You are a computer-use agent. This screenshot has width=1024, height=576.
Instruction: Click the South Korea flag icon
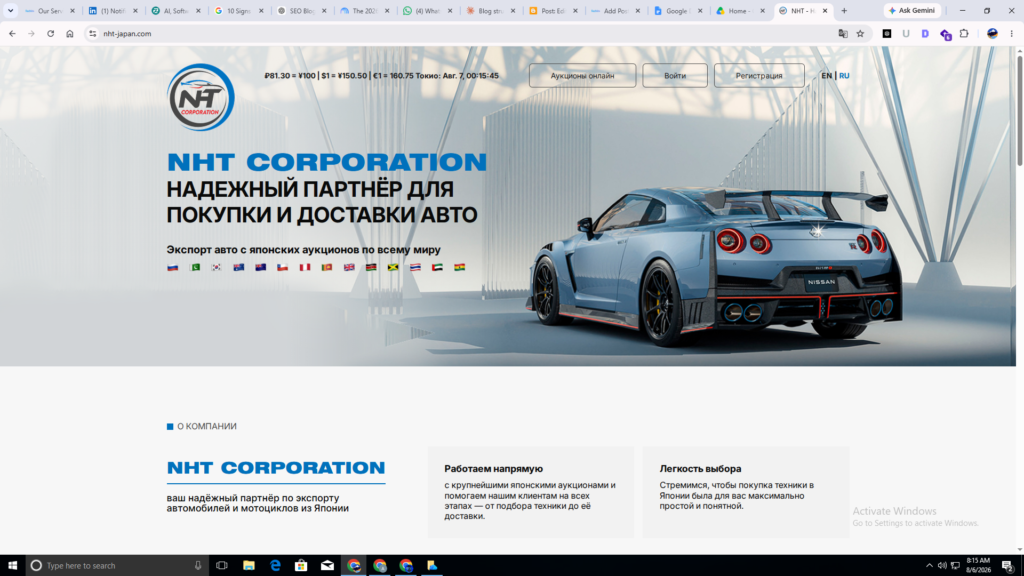[217, 267]
